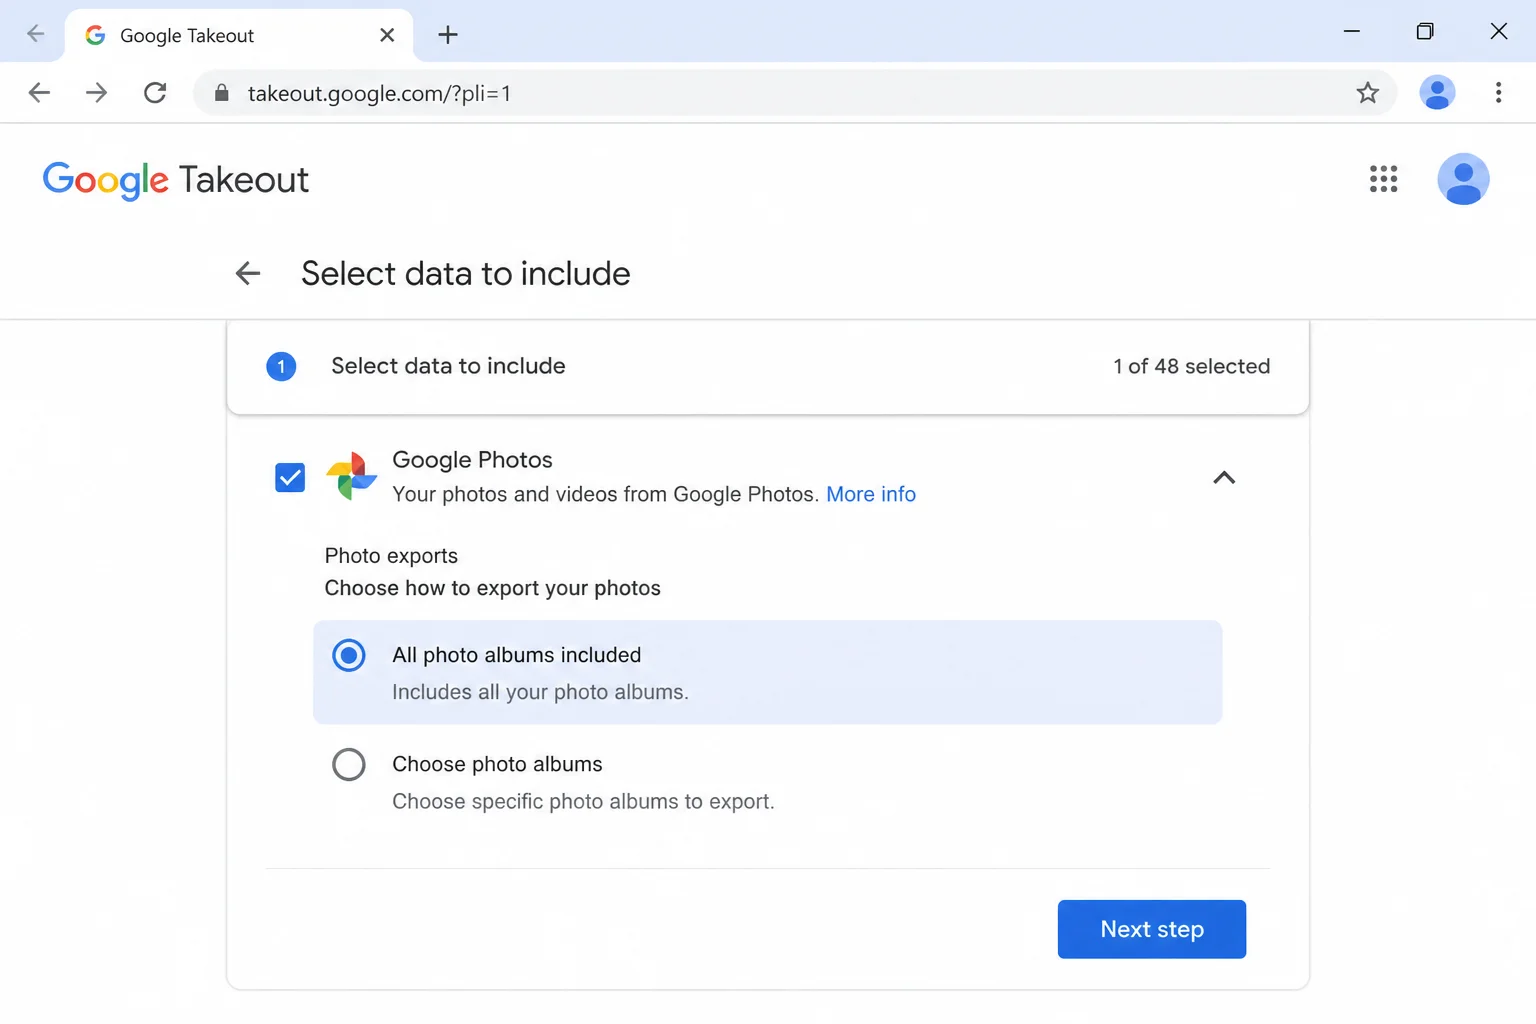
Task: Go back using arrow beside Select data heading
Action: point(248,273)
